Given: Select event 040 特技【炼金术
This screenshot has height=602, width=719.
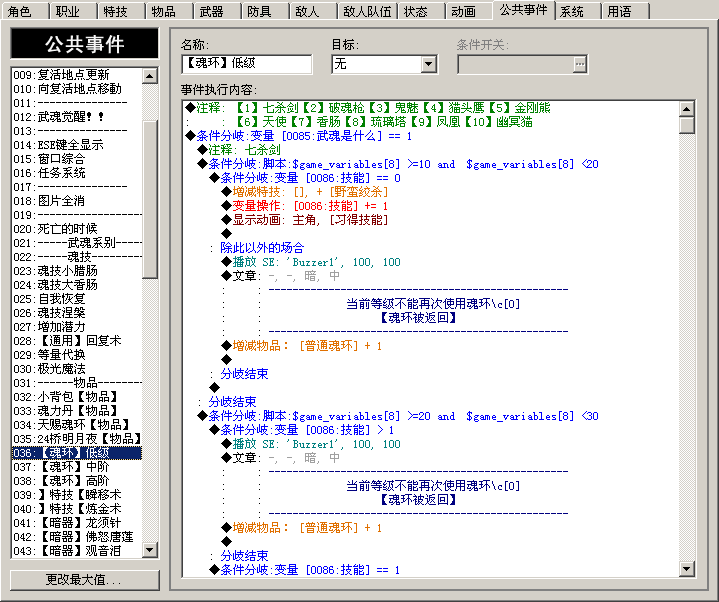Looking at the screenshot, I should (x=77, y=509).
